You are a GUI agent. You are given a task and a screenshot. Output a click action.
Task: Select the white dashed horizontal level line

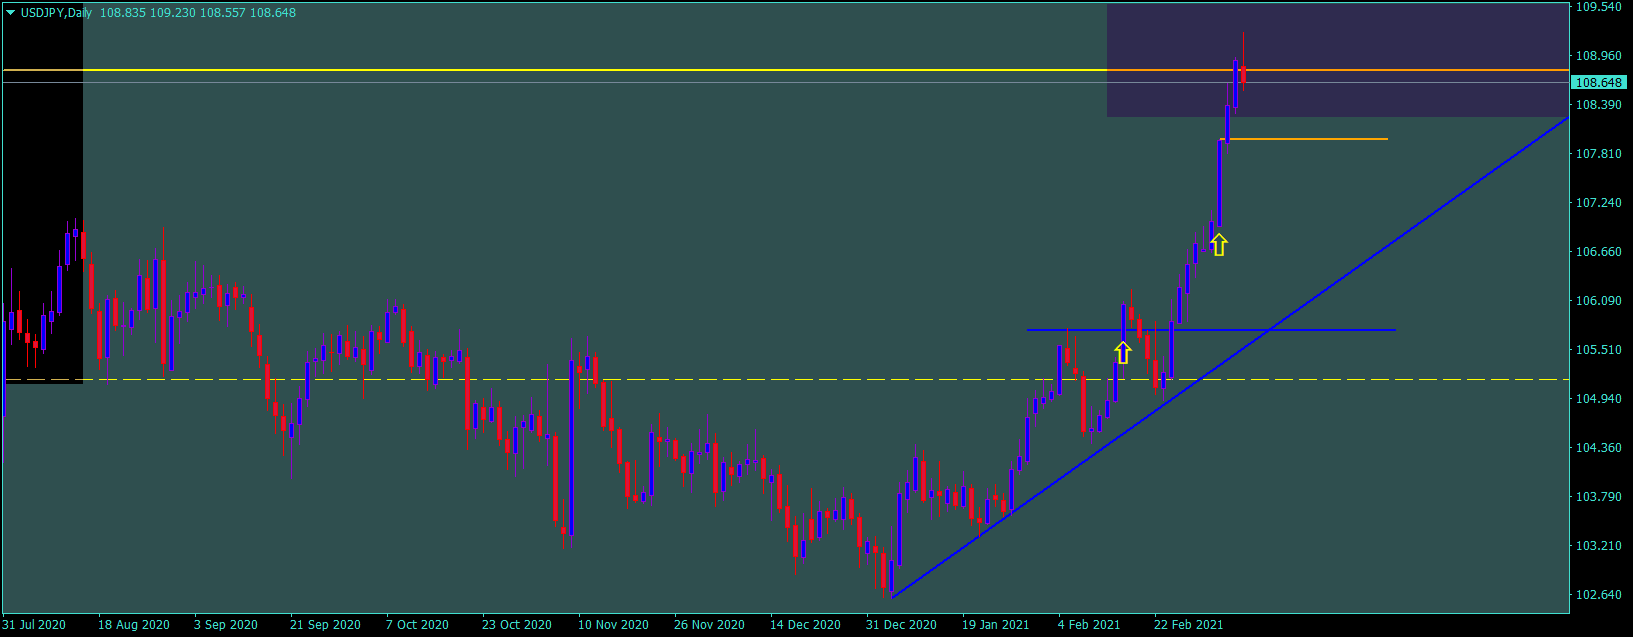784,380
